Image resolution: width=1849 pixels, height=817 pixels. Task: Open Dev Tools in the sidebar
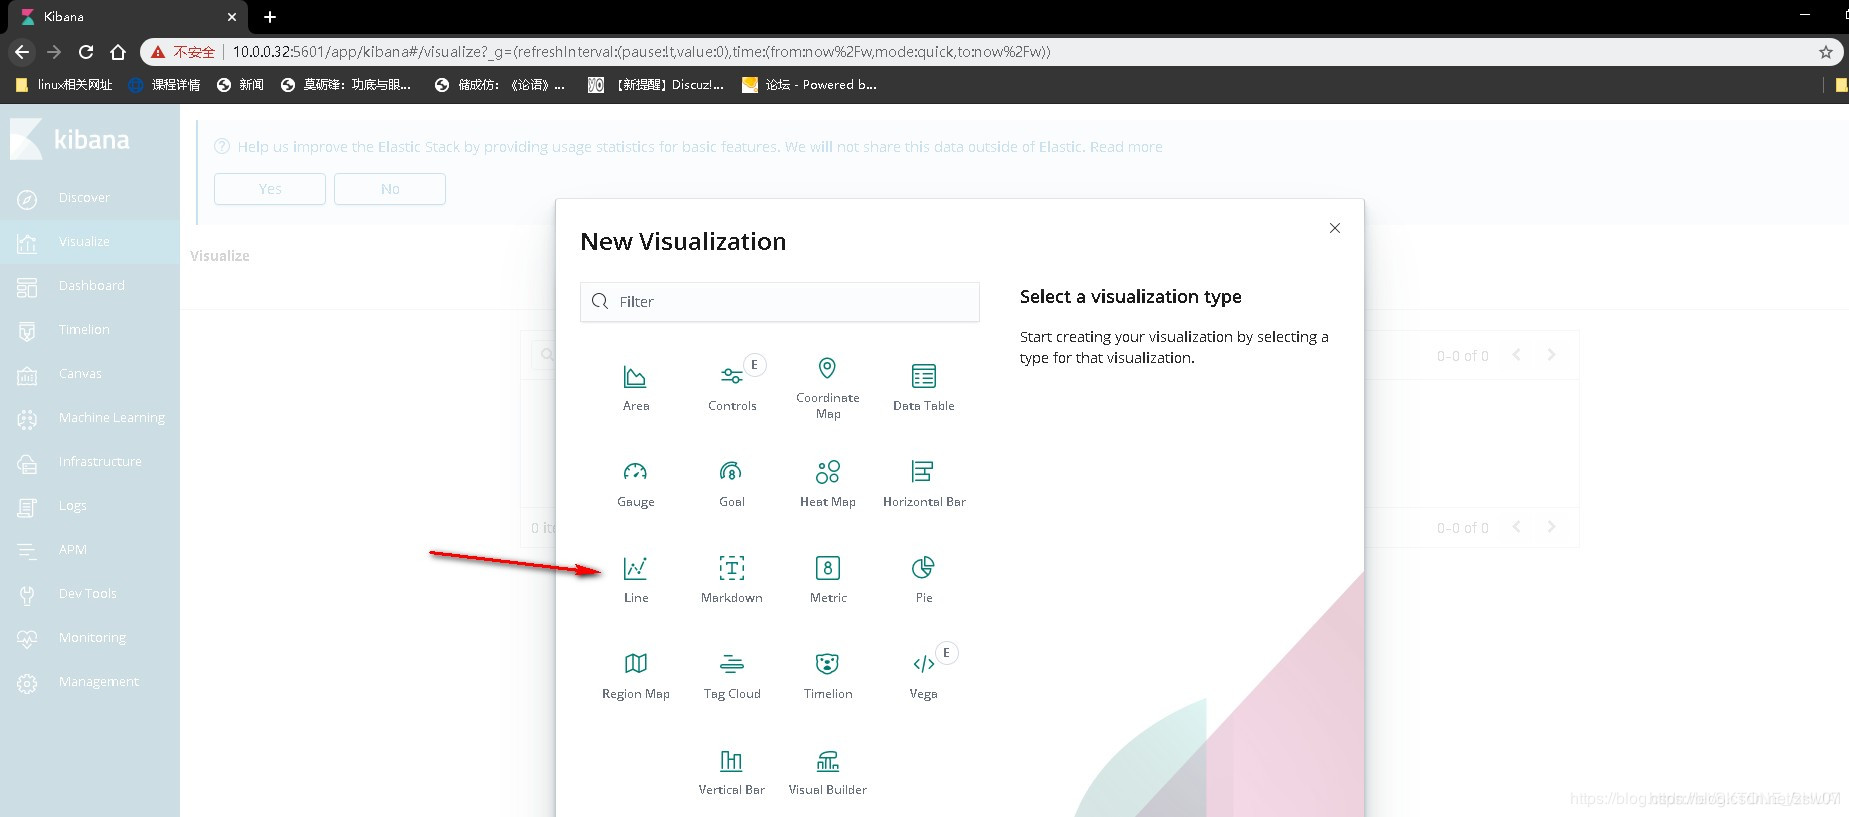(x=90, y=594)
